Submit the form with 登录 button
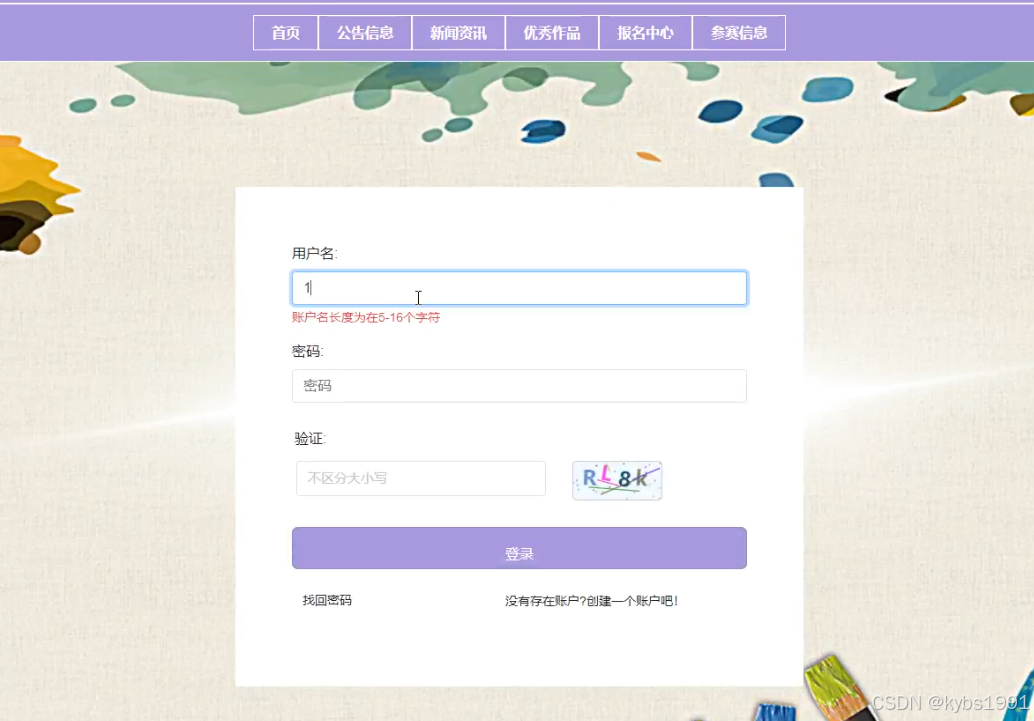The image size is (1034, 721). coord(519,548)
